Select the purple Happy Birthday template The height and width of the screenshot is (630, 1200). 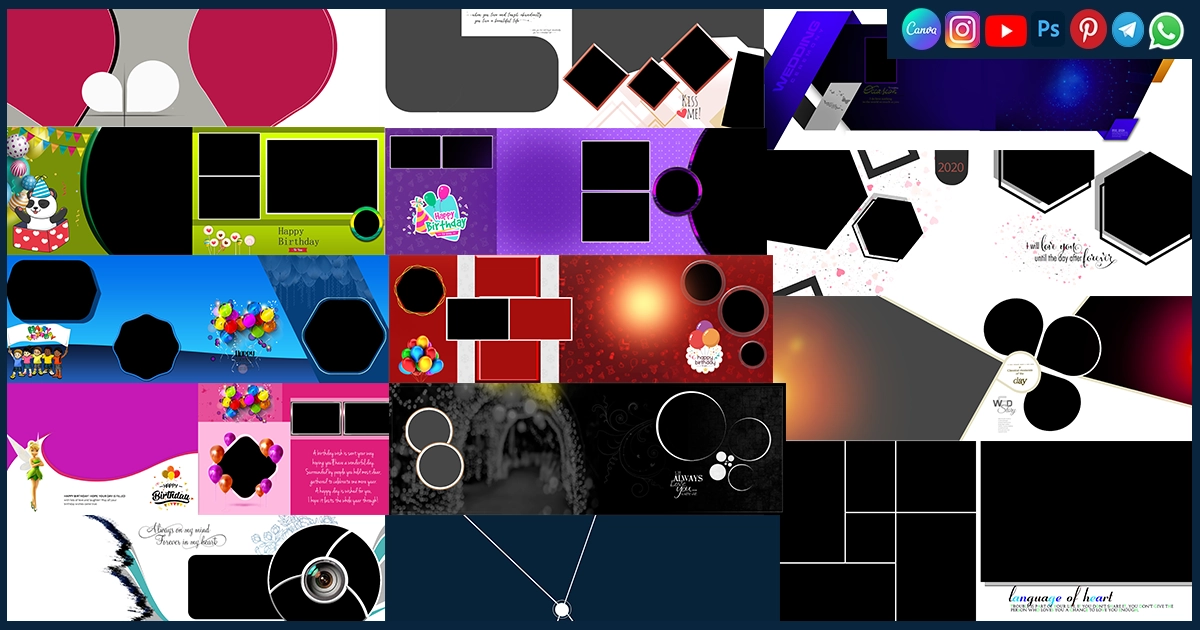[x=575, y=190]
